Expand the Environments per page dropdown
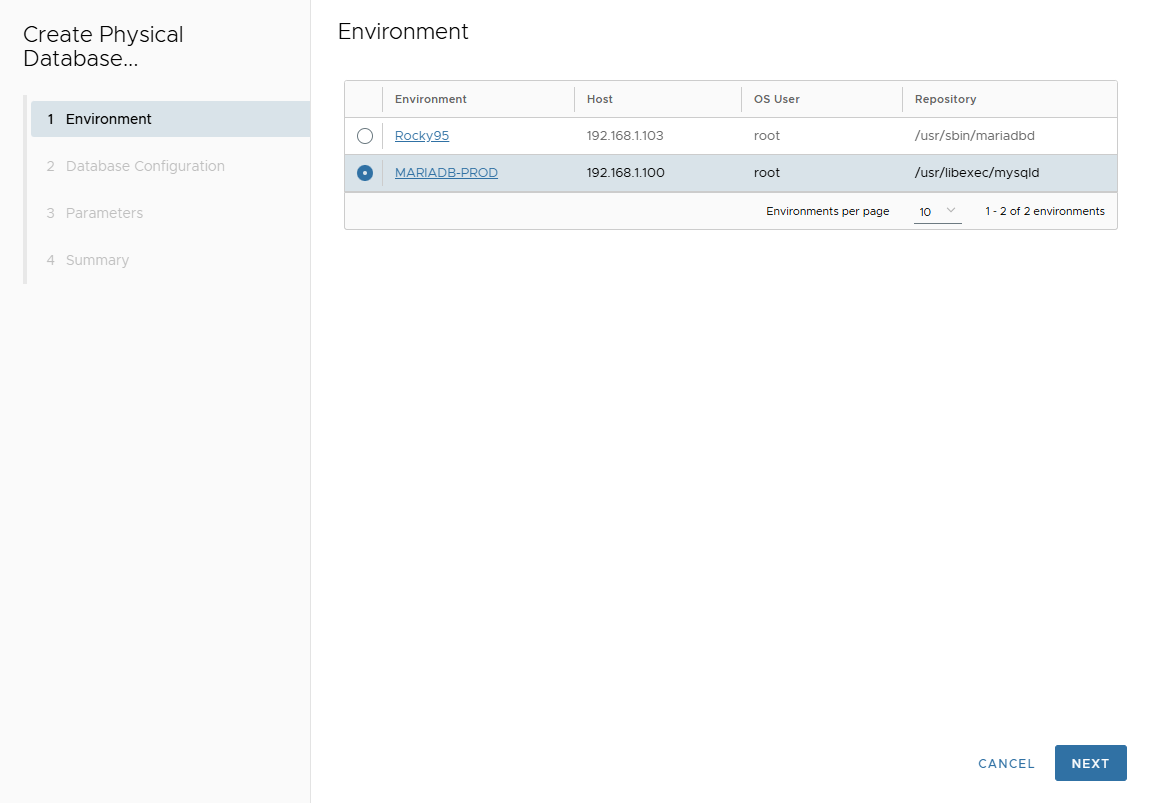 937,211
